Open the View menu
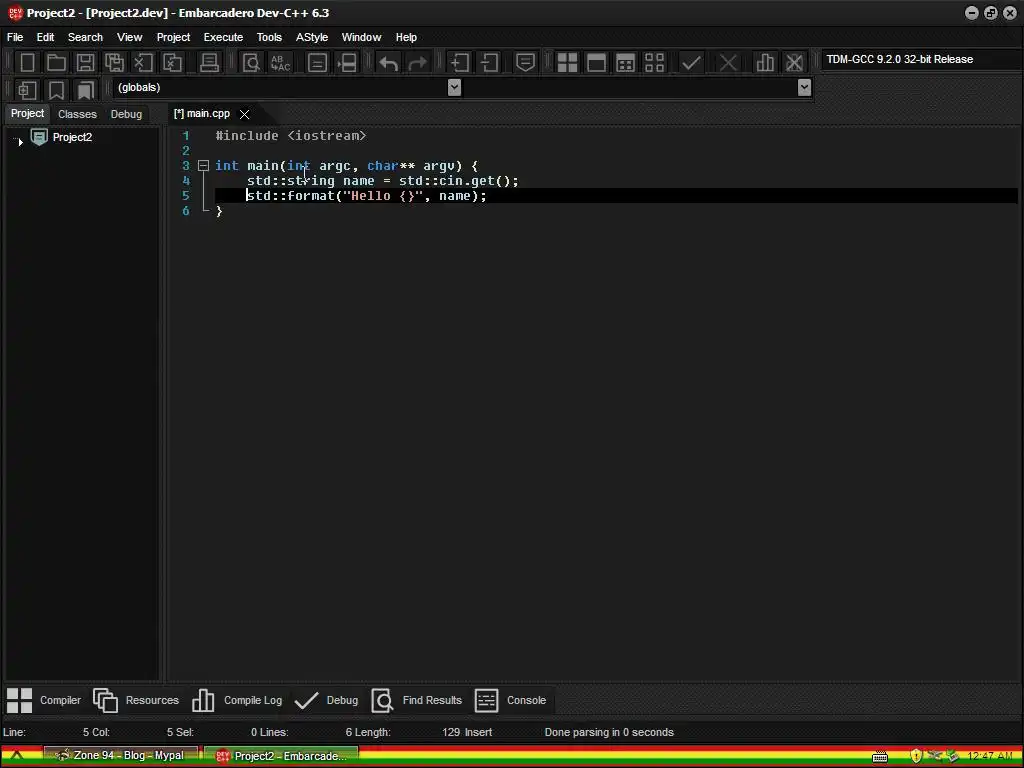This screenshot has width=1024, height=768. (x=129, y=37)
